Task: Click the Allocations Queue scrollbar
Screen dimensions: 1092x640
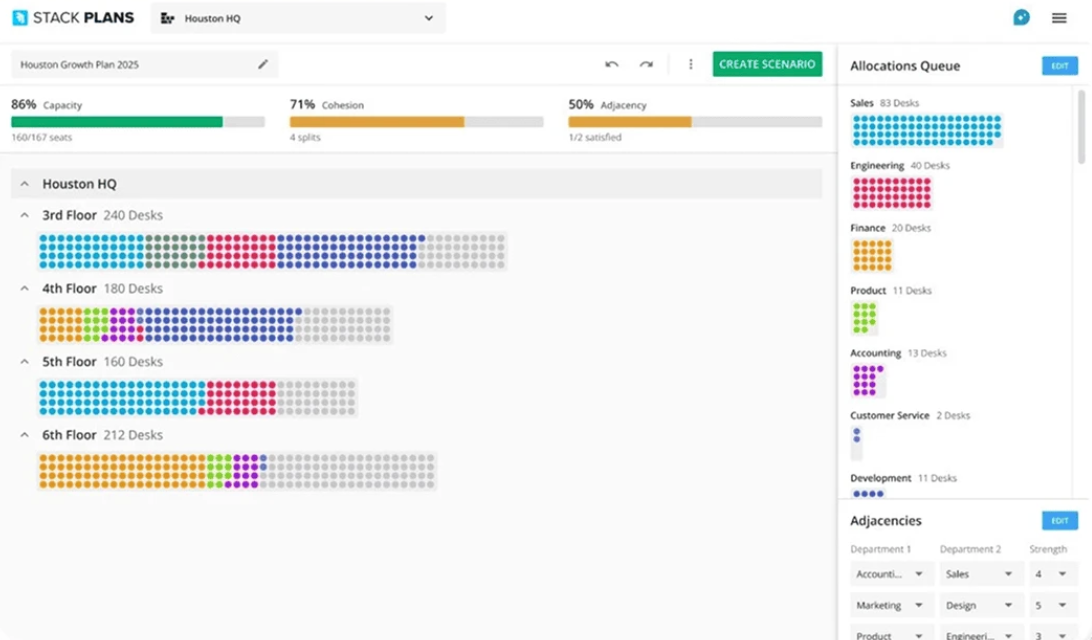Action: pos(1081,127)
